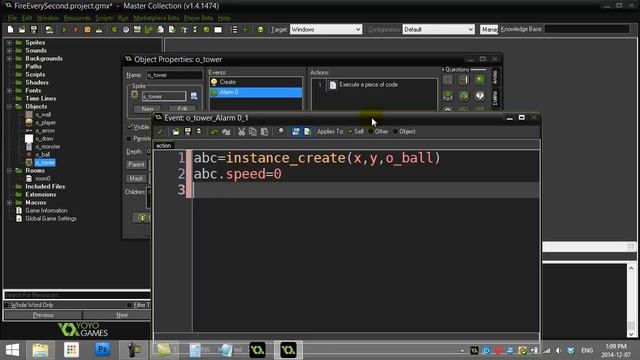Click the Copy icon in code editor

pyautogui.click(x=253, y=131)
